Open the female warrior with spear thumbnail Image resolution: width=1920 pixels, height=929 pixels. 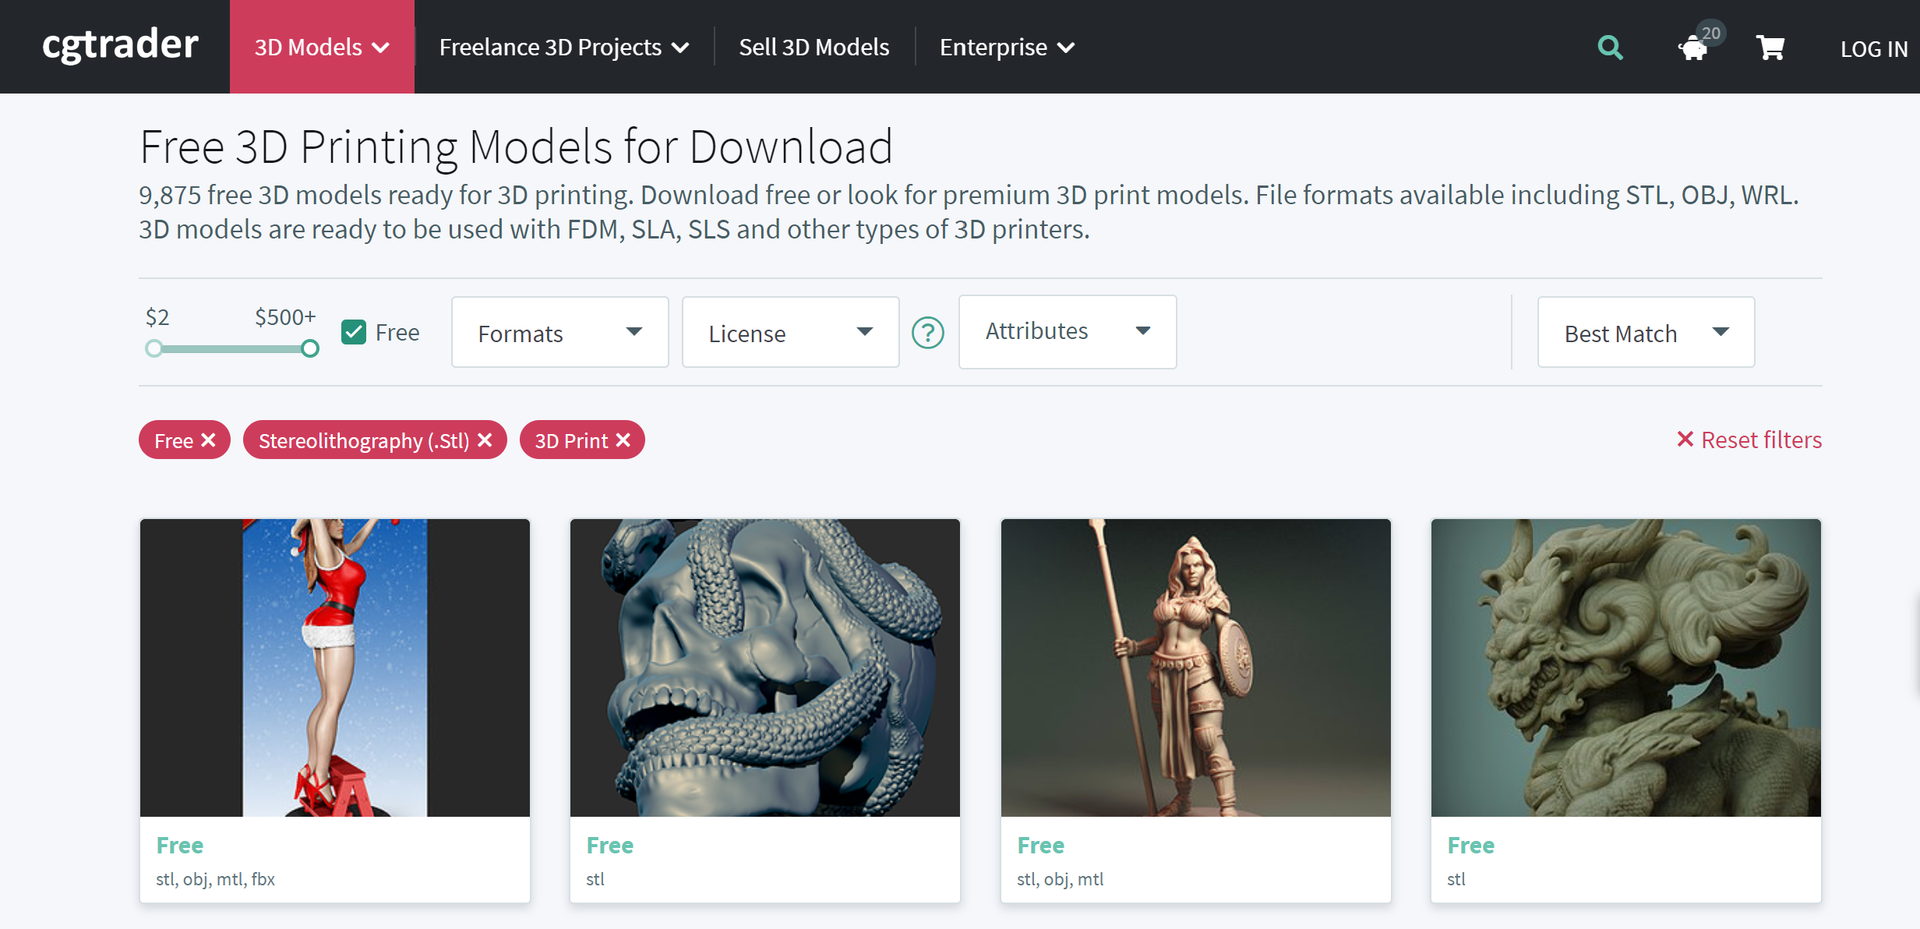(x=1196, y=667)
